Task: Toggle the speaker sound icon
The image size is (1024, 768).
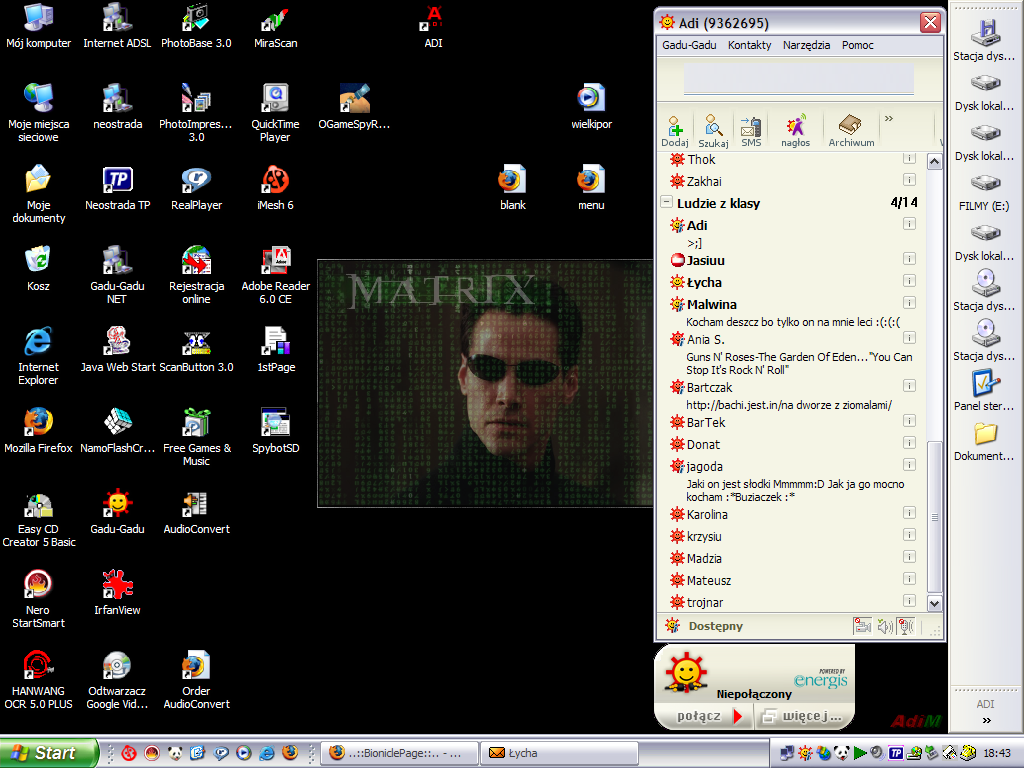Action: click(884, 626)
